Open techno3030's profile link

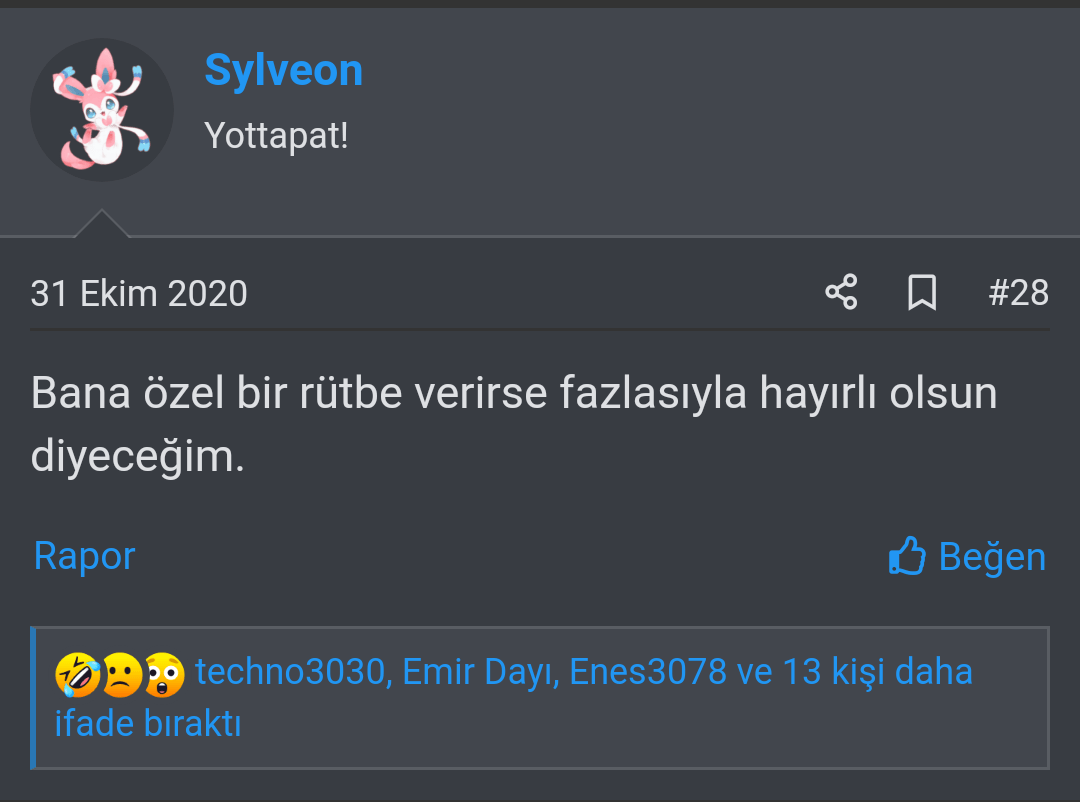point(290,672)
